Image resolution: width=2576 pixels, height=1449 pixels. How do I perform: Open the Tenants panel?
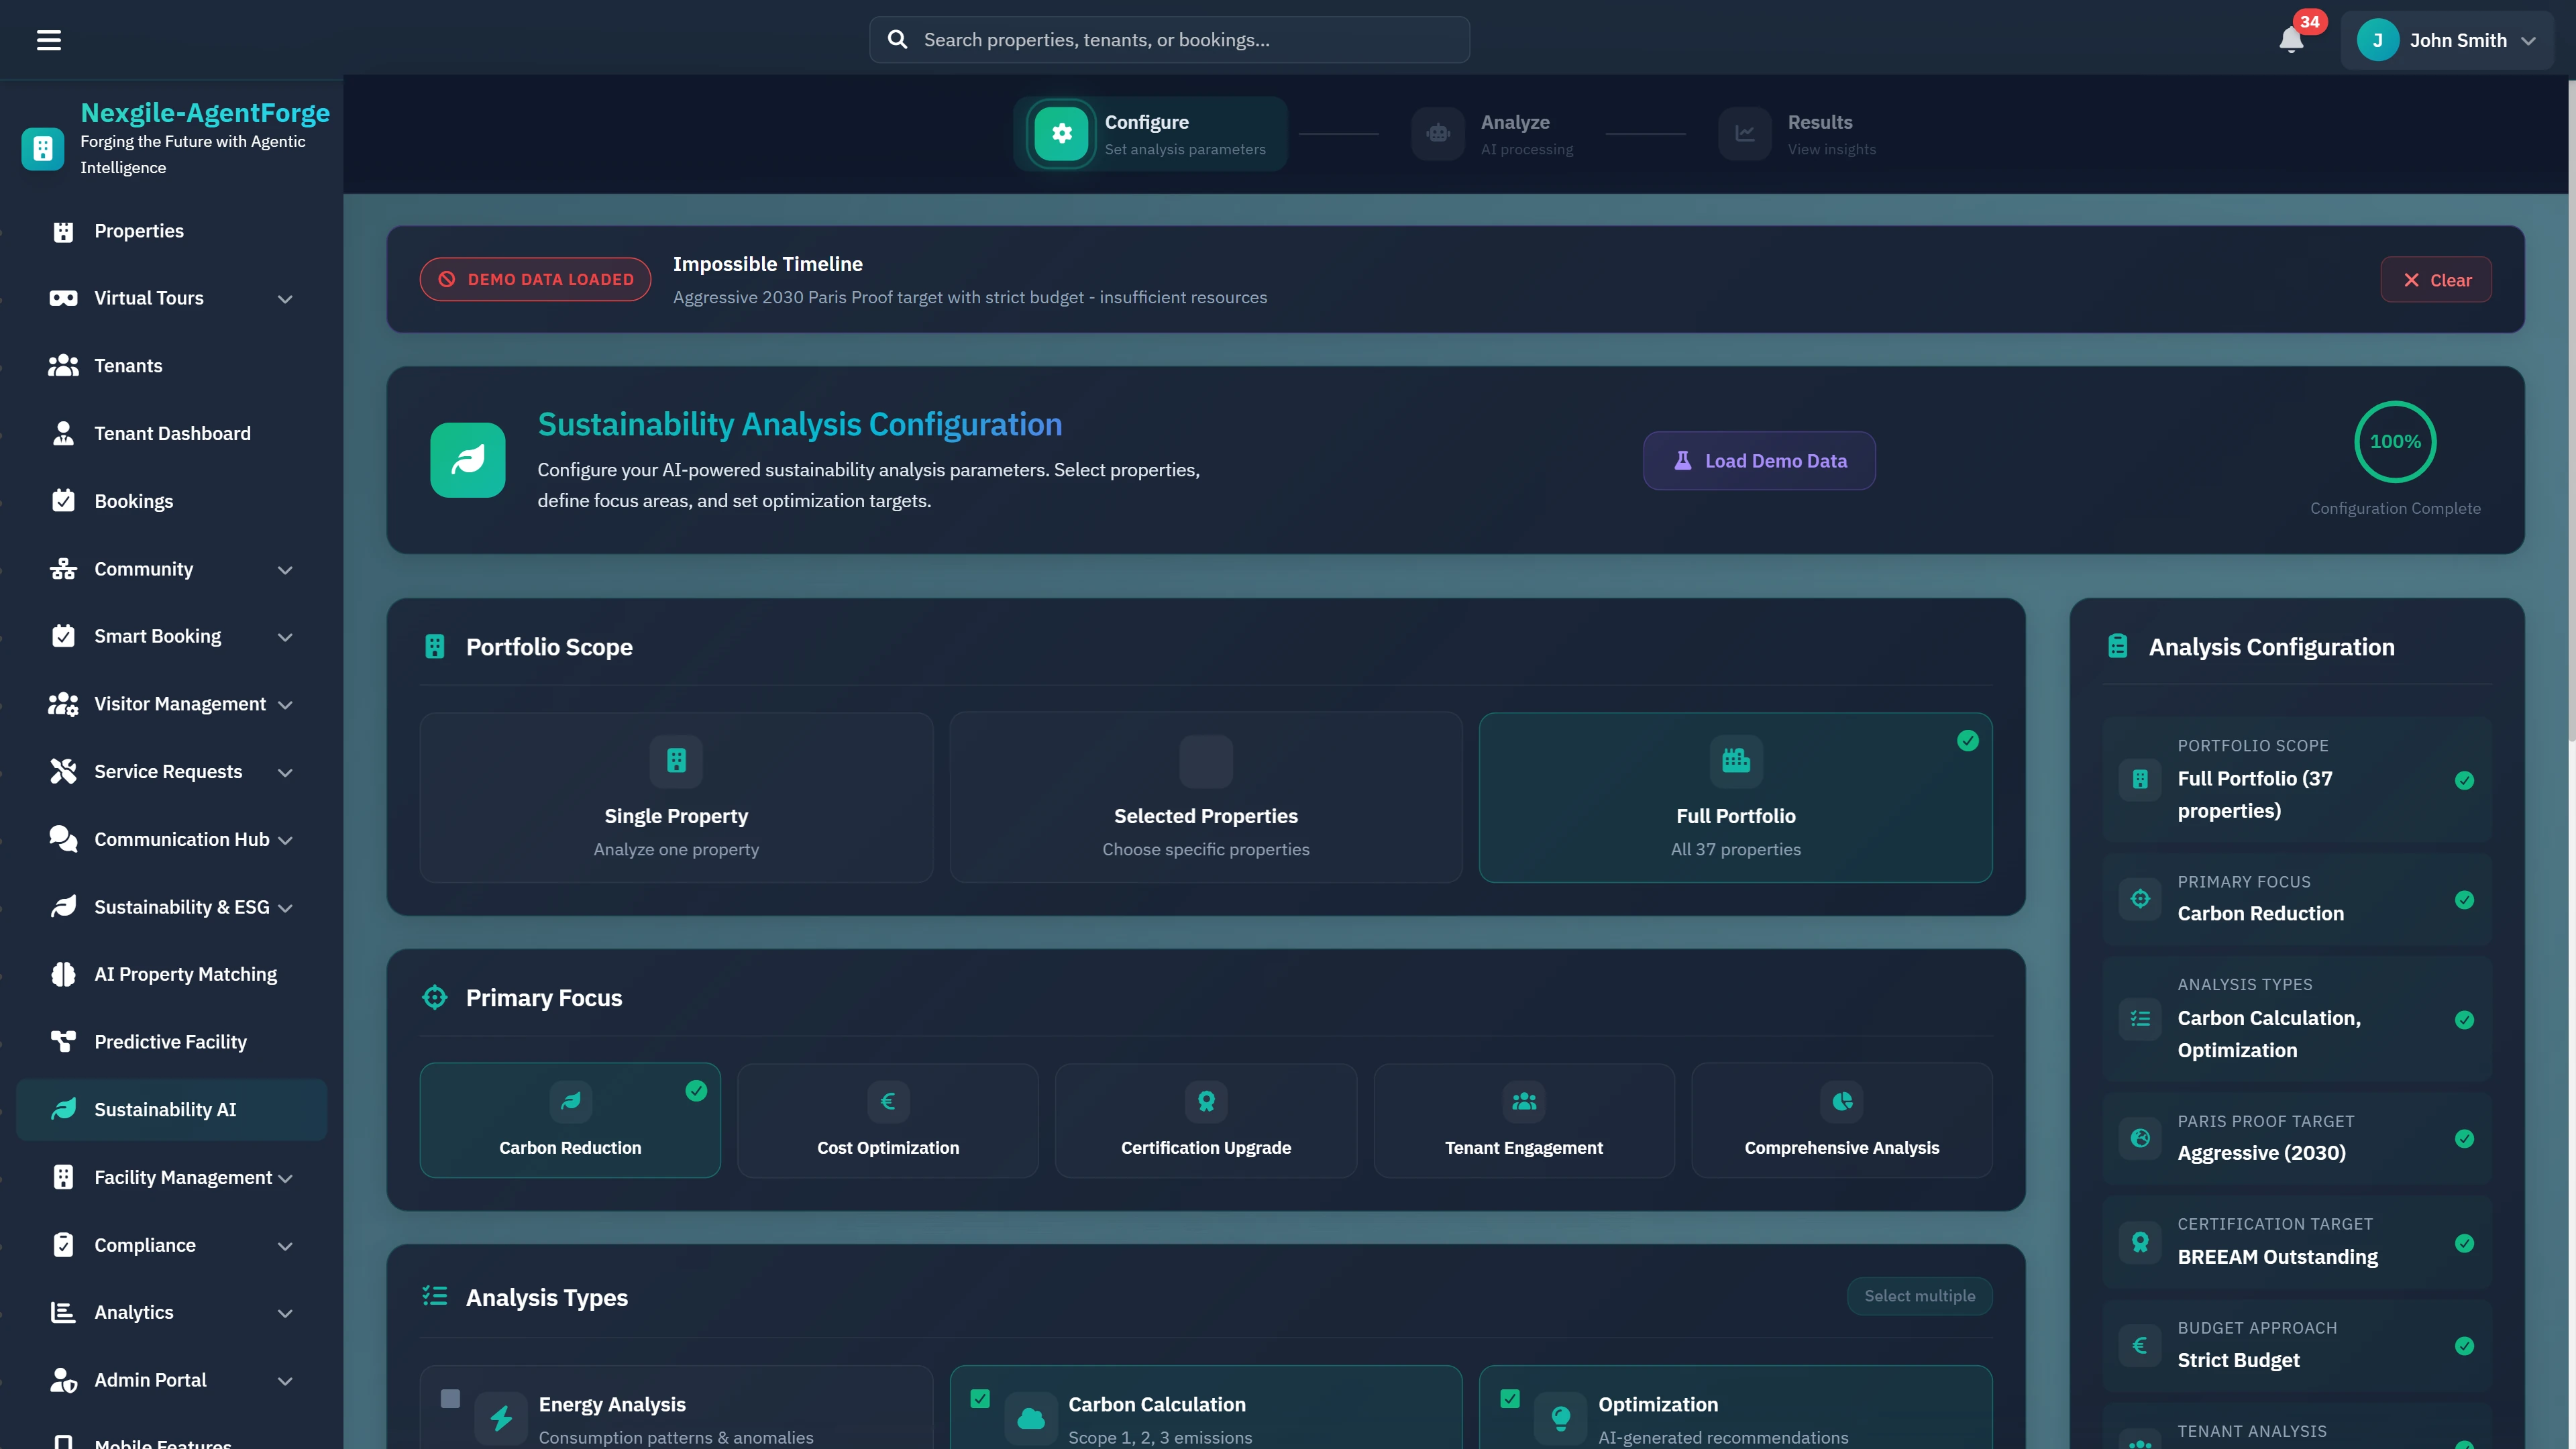click(x=128, y=365)
